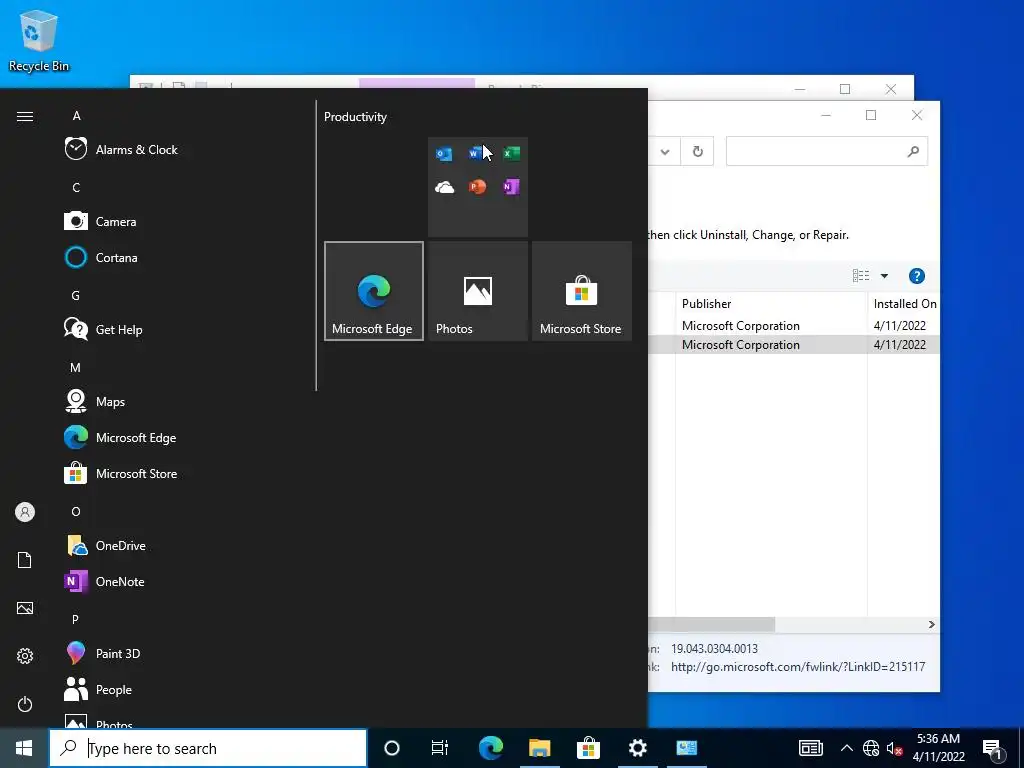1024x768 pixels.
Task: Open Settings from taskbar
Action: [x=637, y=748]
